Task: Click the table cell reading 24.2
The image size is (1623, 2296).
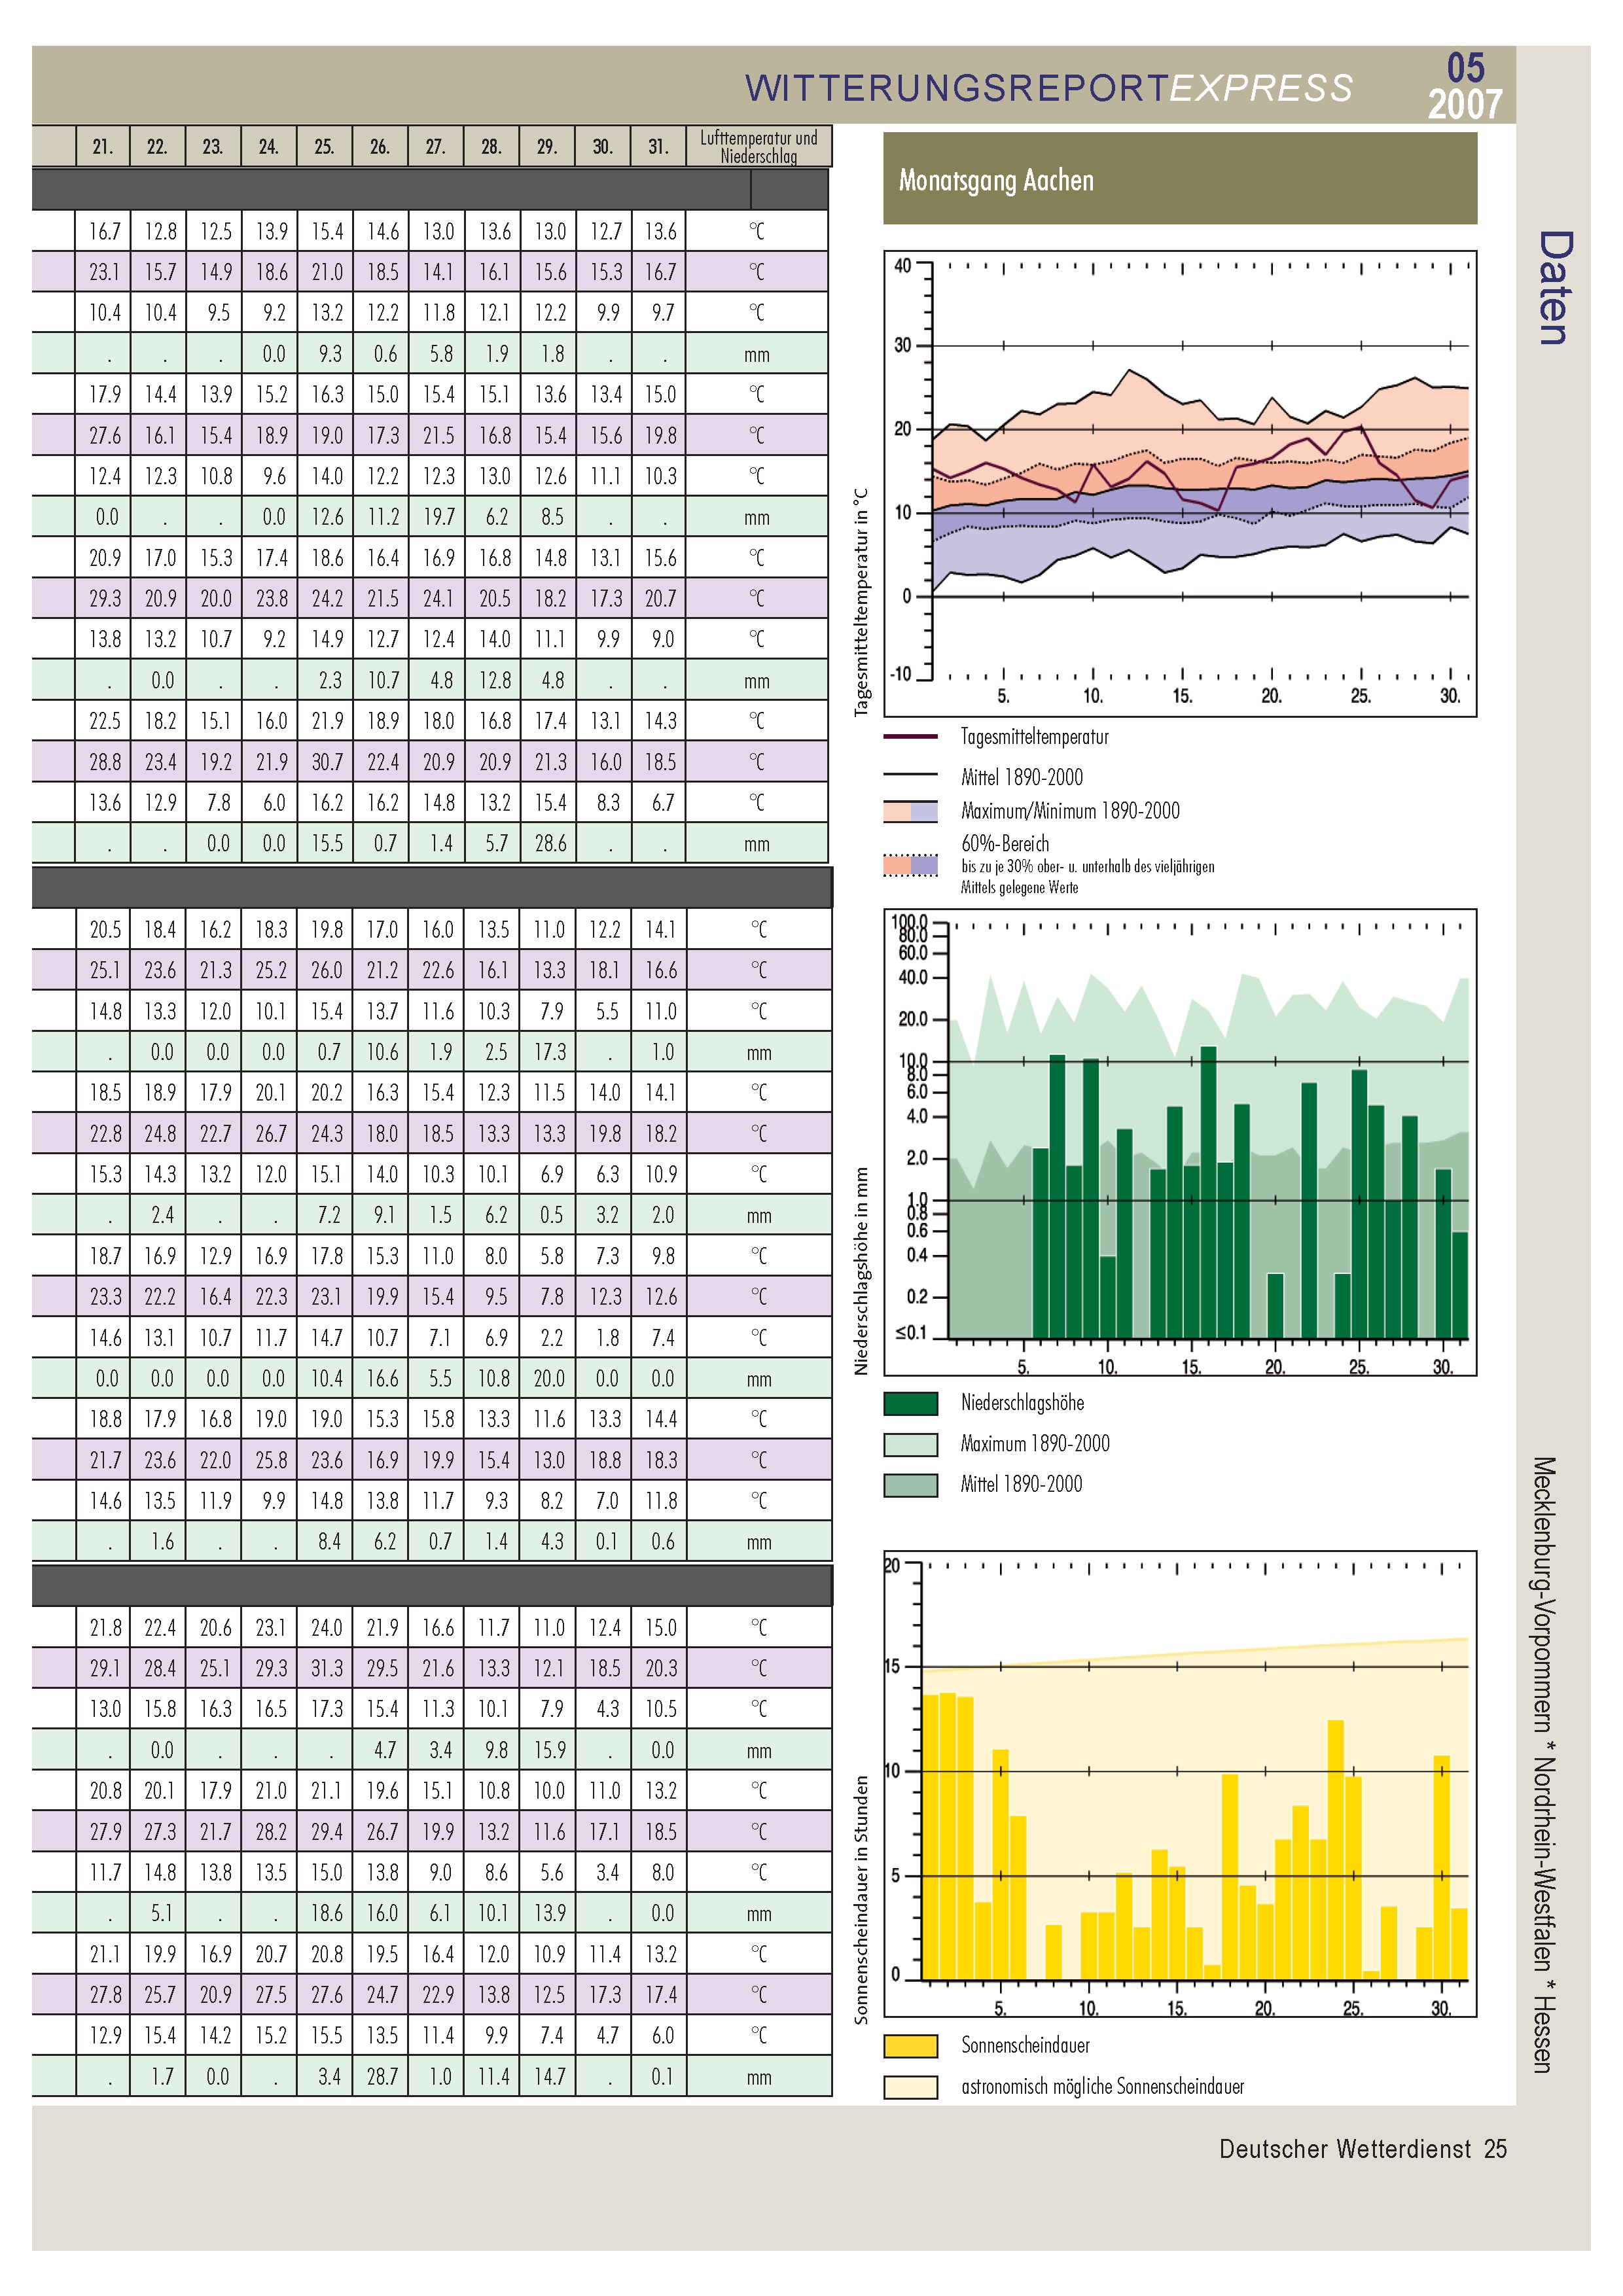Action: [326, 598]
